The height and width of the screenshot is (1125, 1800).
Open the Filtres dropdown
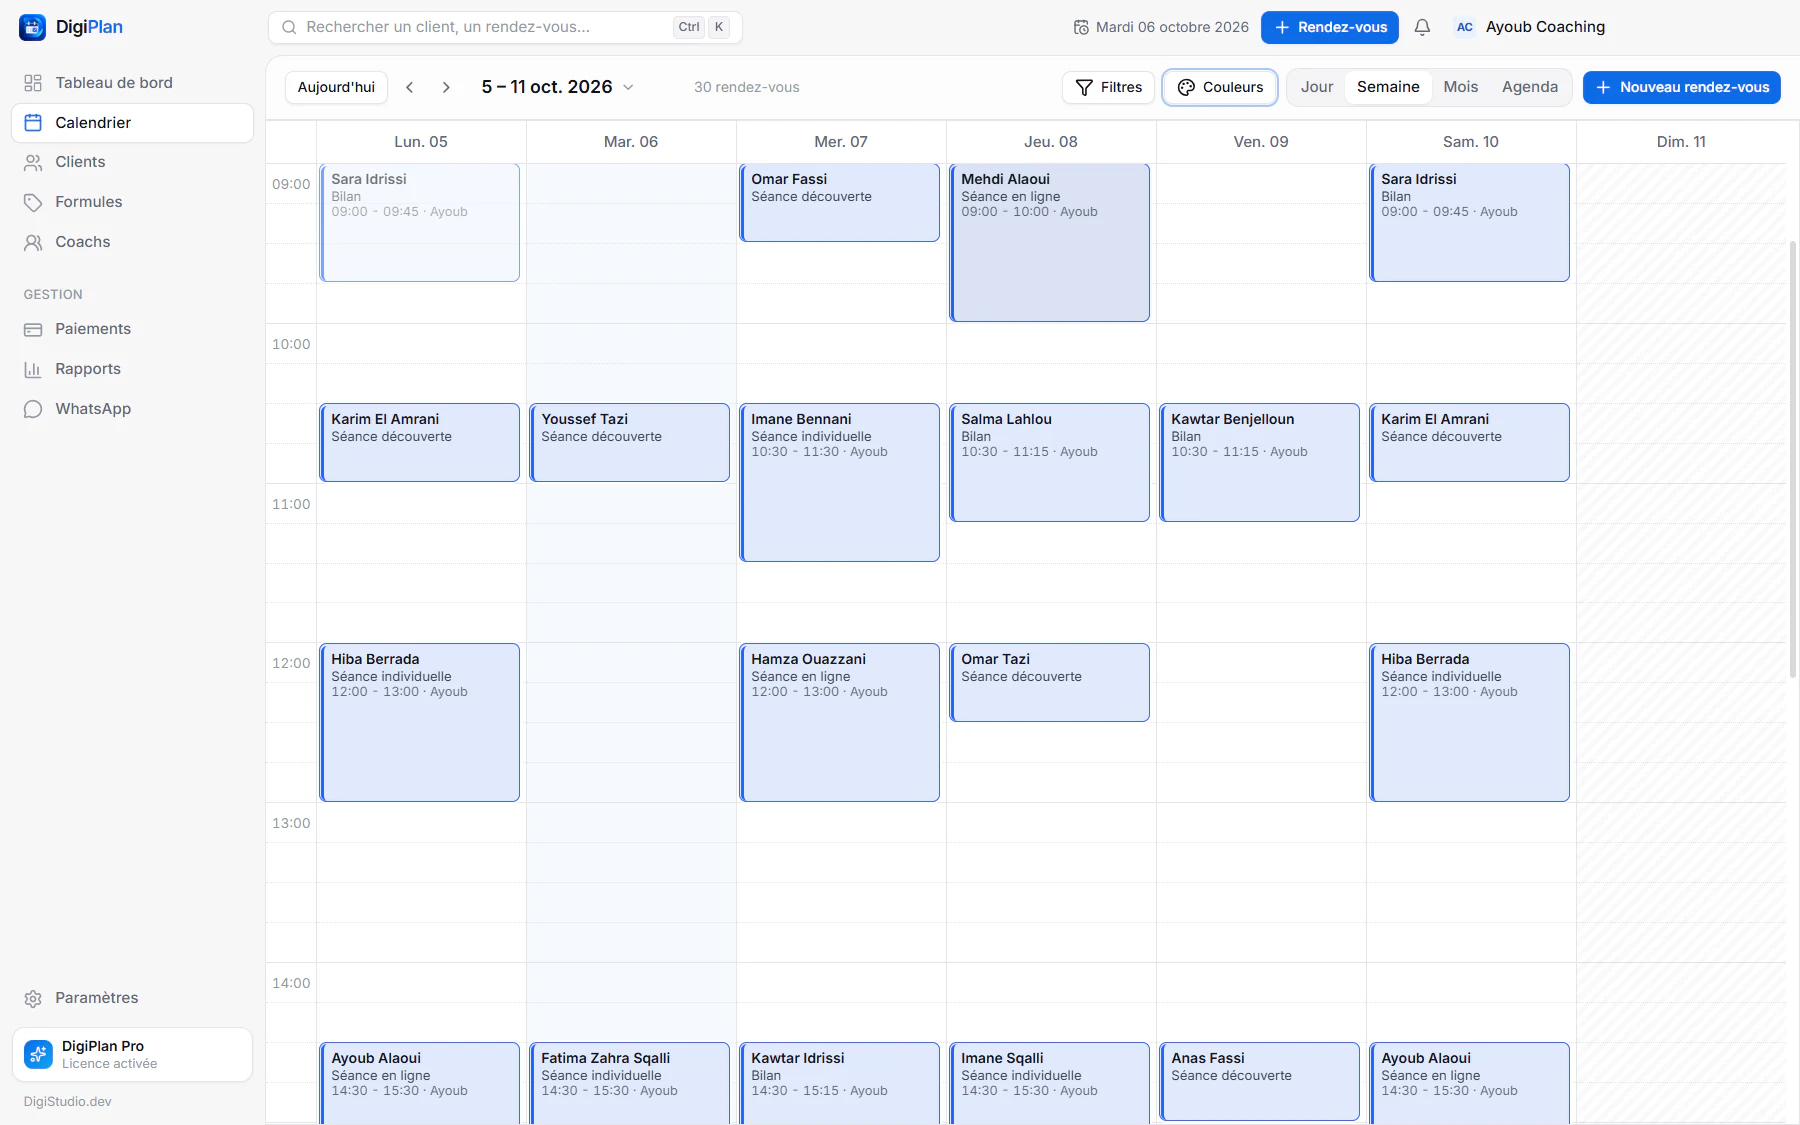pos(1108,87)
